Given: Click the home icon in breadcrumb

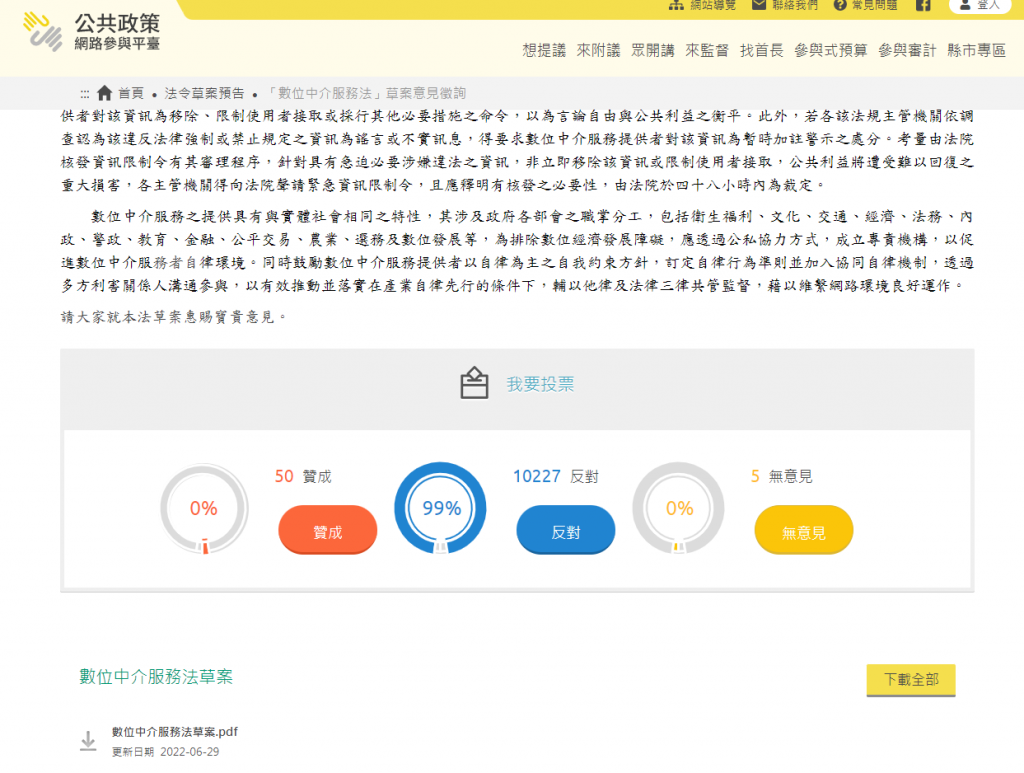Looking at the screenshot, I should click(x=104, y=93).
